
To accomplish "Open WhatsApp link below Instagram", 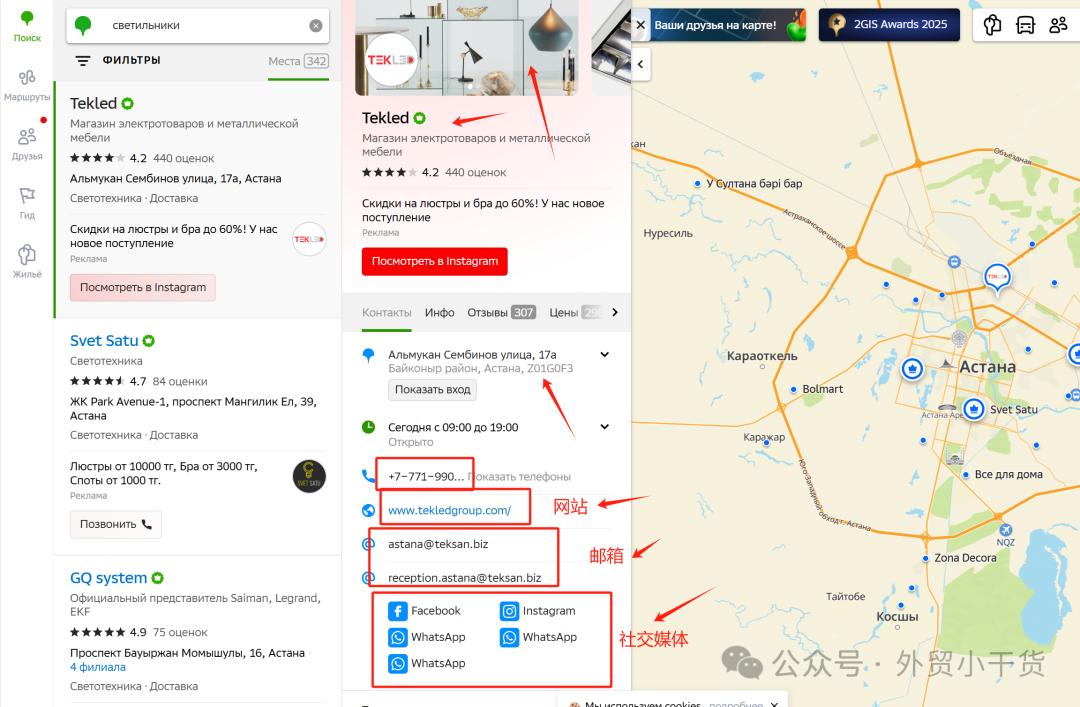I will 539,637.
